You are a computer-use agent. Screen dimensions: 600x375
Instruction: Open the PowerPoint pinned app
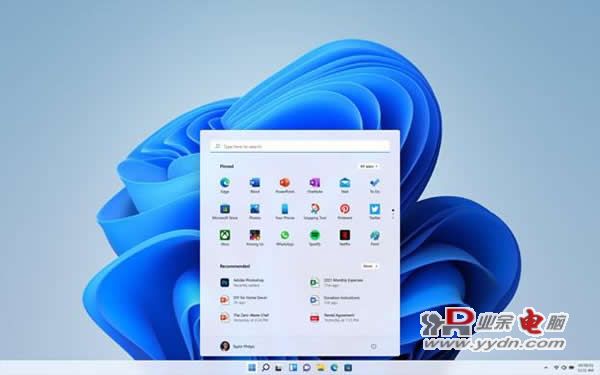point(285,184)
